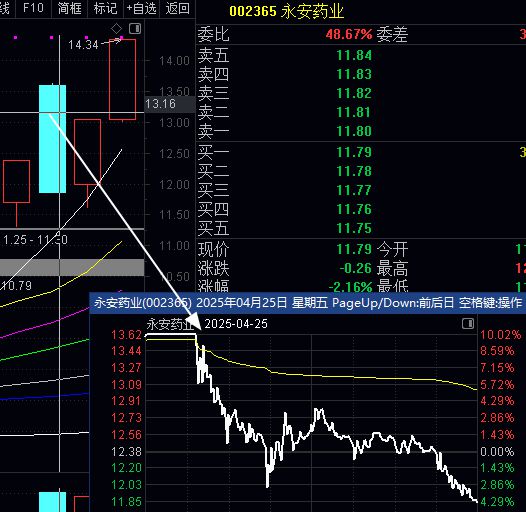This screenshot has height=512, width=526.
Task: Open the F10 company info
Action: (x=33, y=8)
